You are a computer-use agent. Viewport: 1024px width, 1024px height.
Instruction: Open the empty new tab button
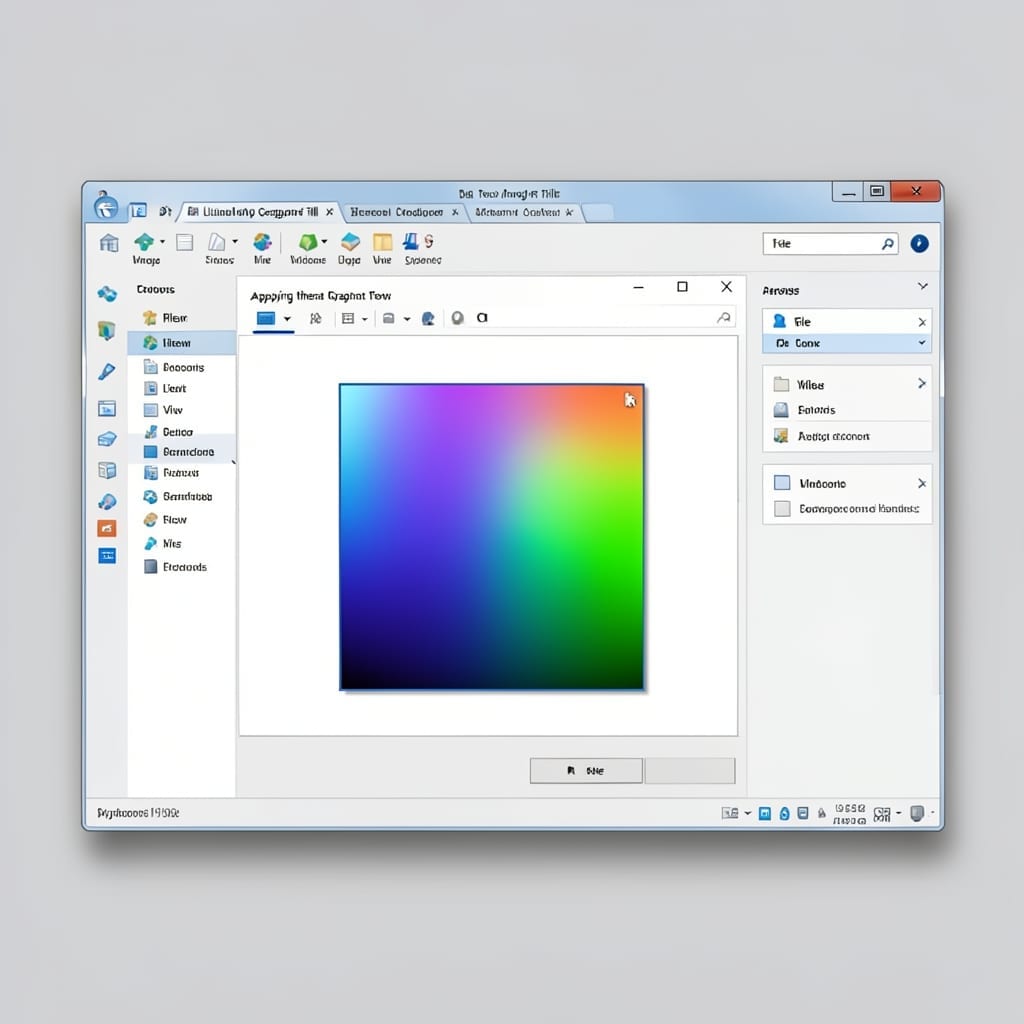click(x=598, y=213)
